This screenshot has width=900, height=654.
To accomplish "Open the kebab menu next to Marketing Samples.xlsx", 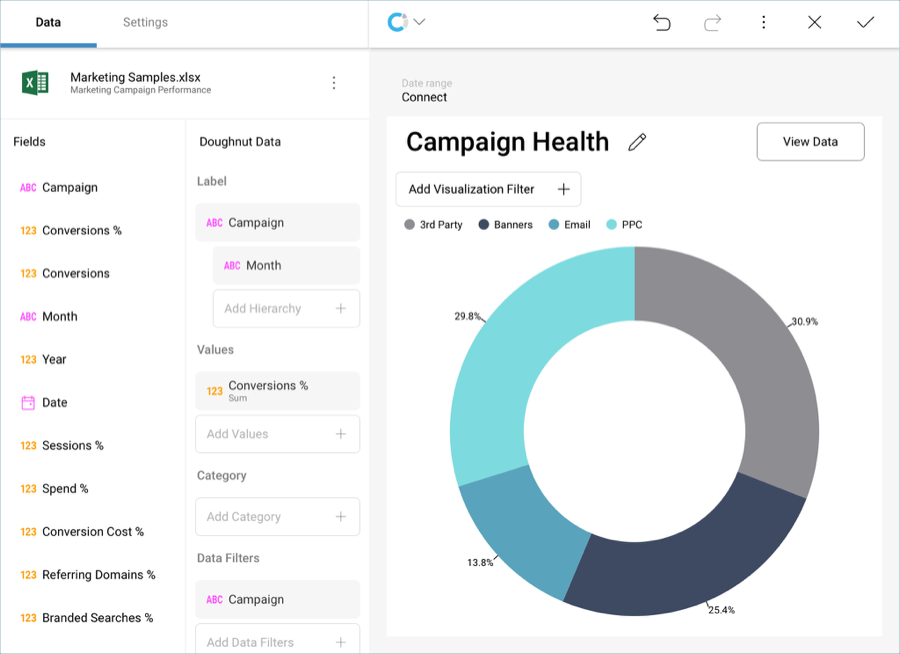I will [x=334, y=82].
